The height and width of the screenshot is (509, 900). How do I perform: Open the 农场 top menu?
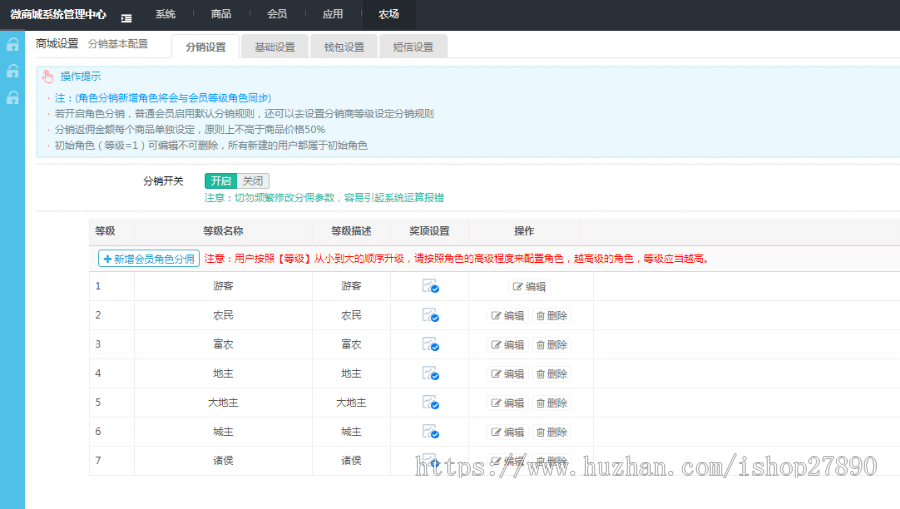click(x=389, y=14)
